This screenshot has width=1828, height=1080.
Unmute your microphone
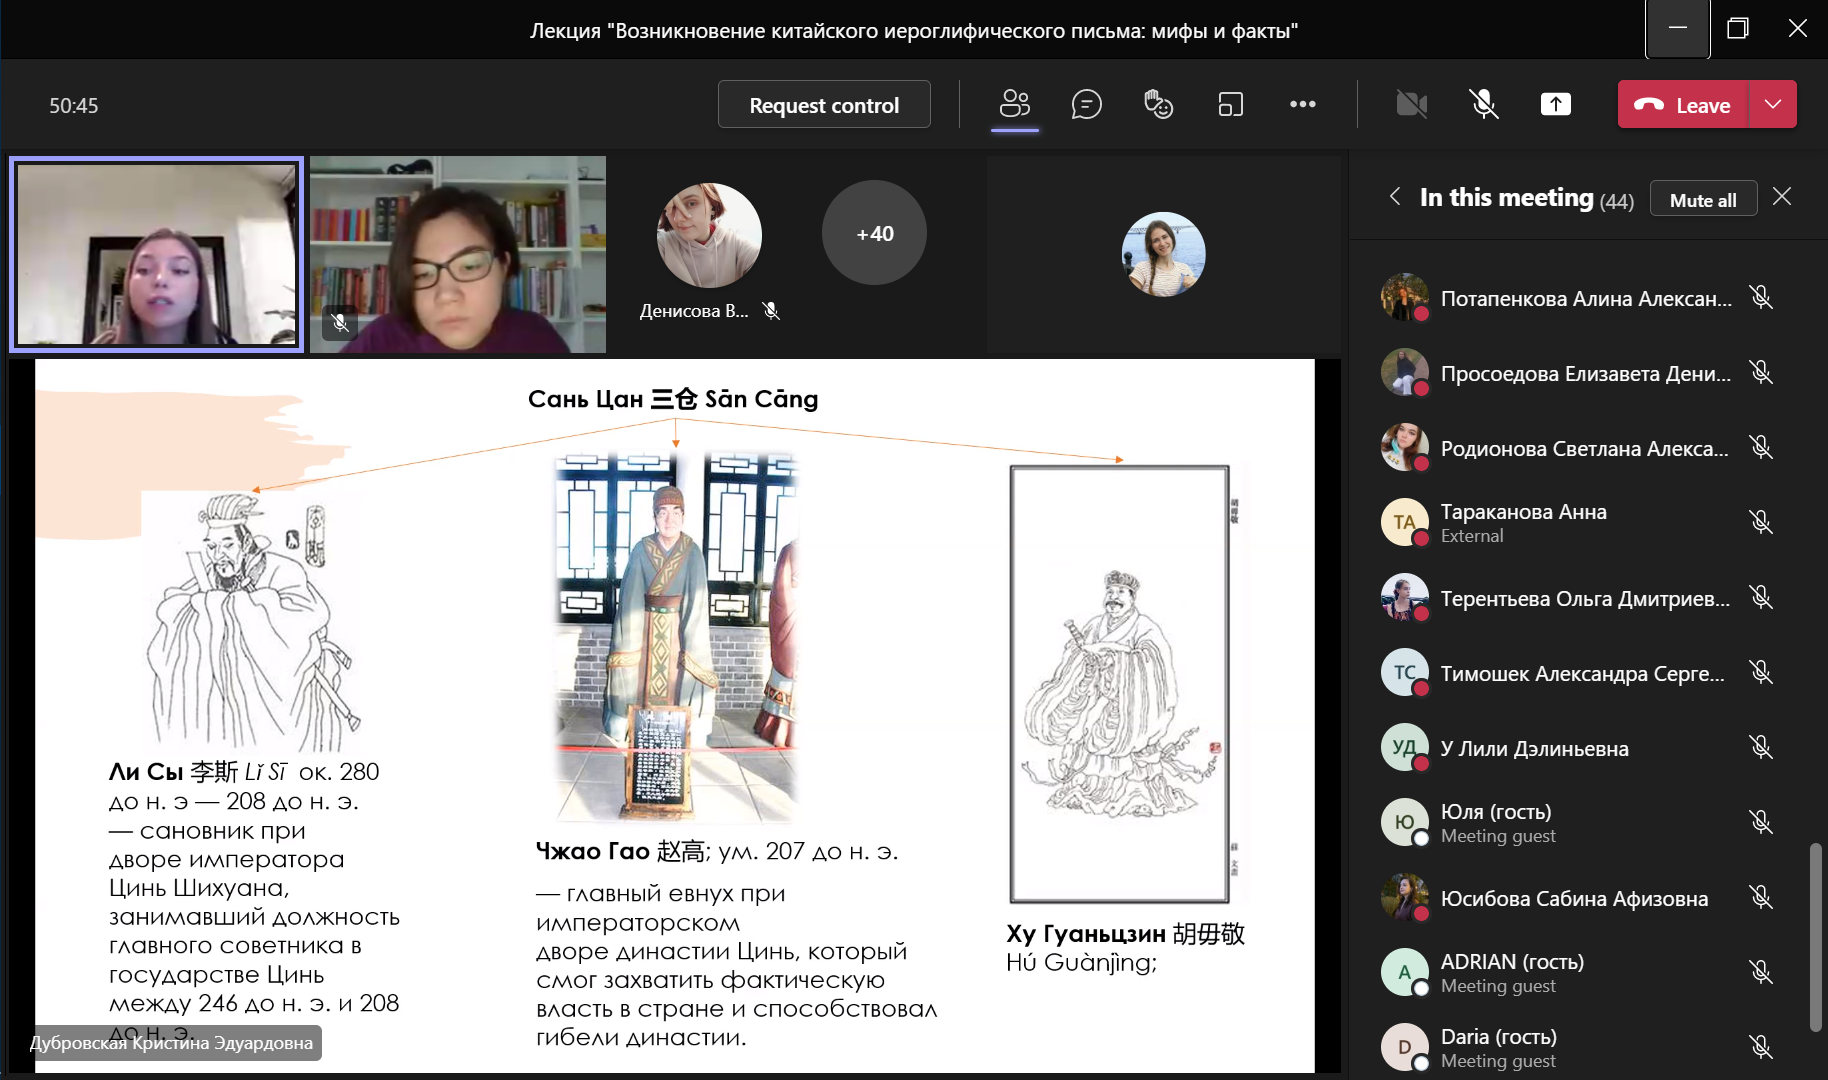point(1483,104)
